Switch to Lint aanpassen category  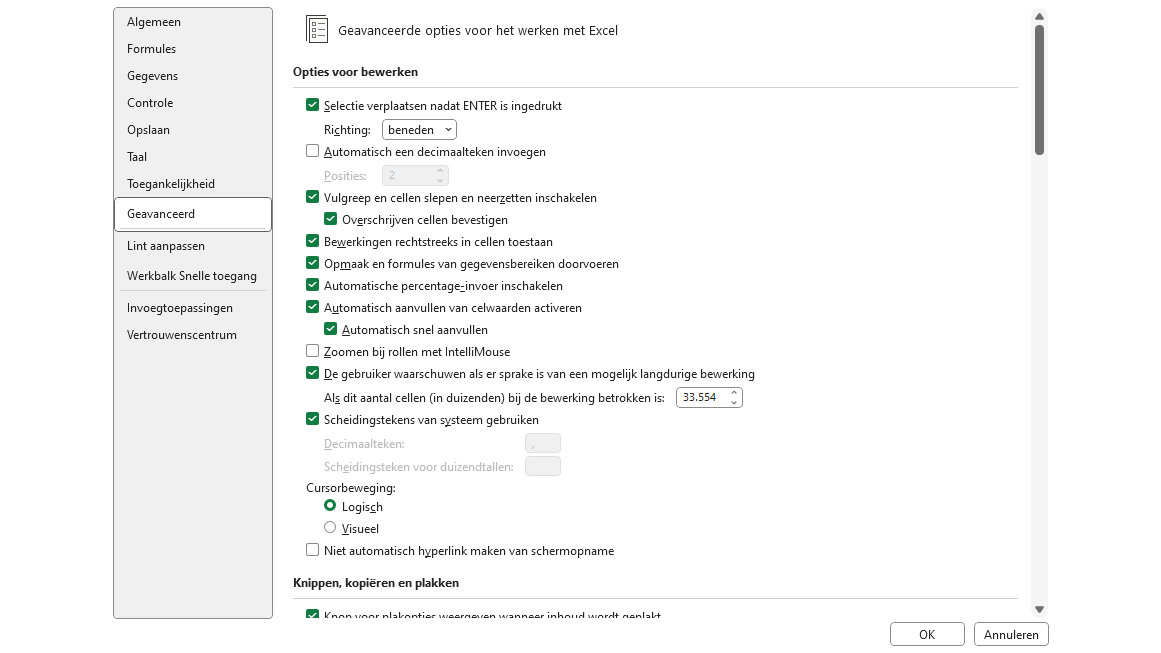point(165,246)
